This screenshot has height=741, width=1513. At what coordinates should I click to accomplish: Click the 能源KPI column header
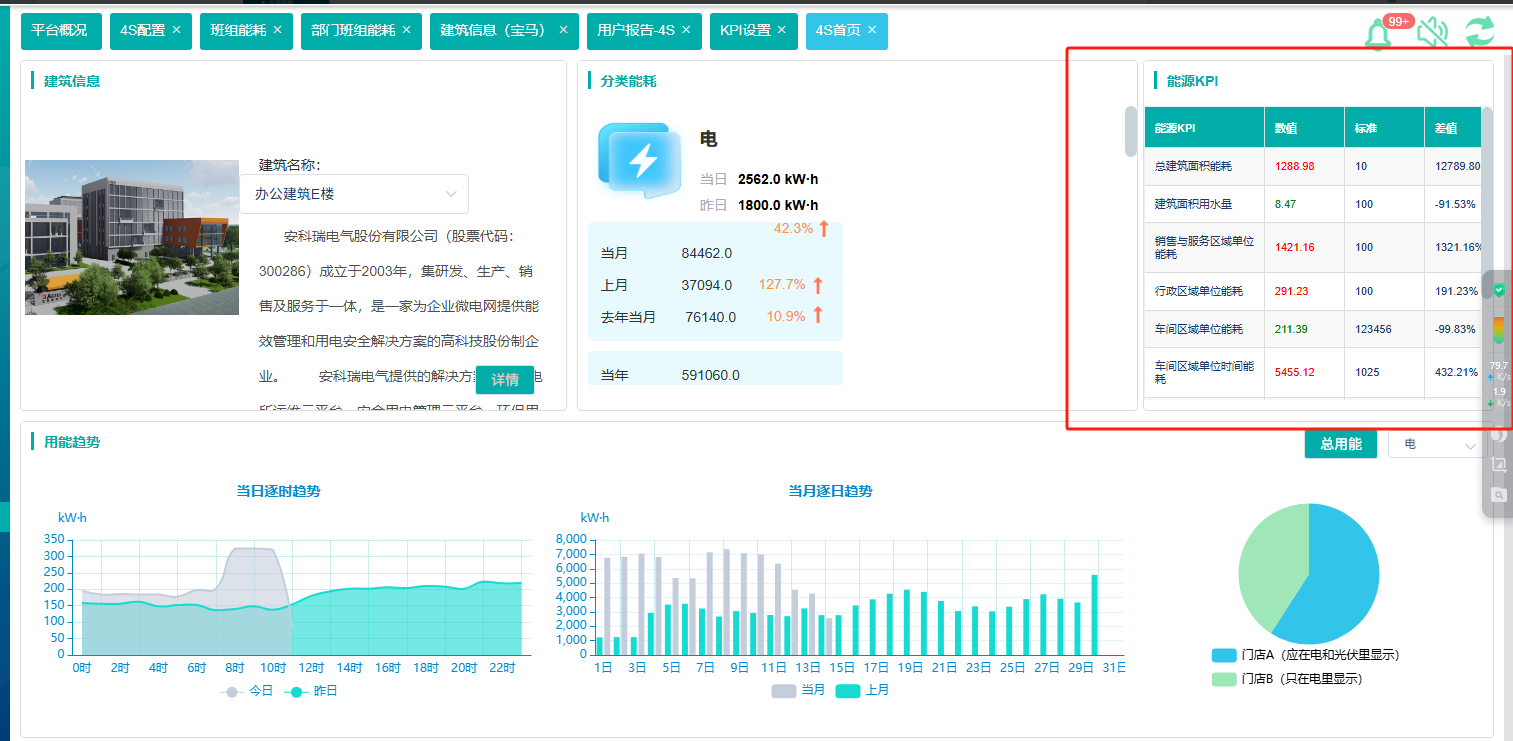click(x=1204, y=128)
